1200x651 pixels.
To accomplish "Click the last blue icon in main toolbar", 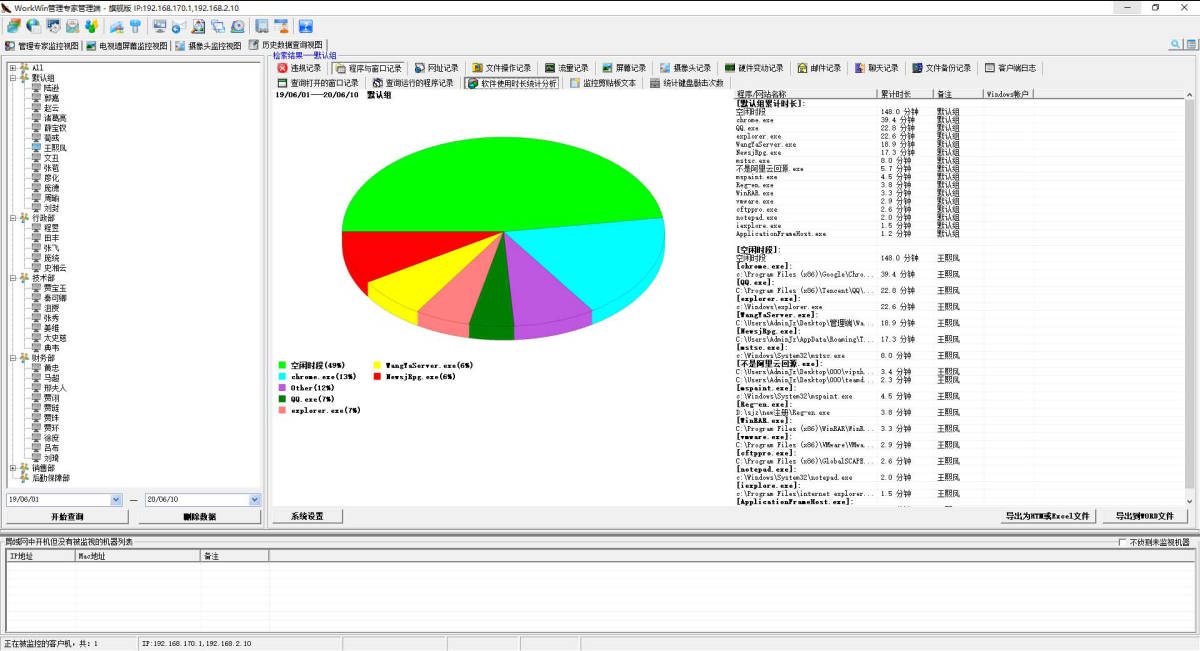I will 307,26.
